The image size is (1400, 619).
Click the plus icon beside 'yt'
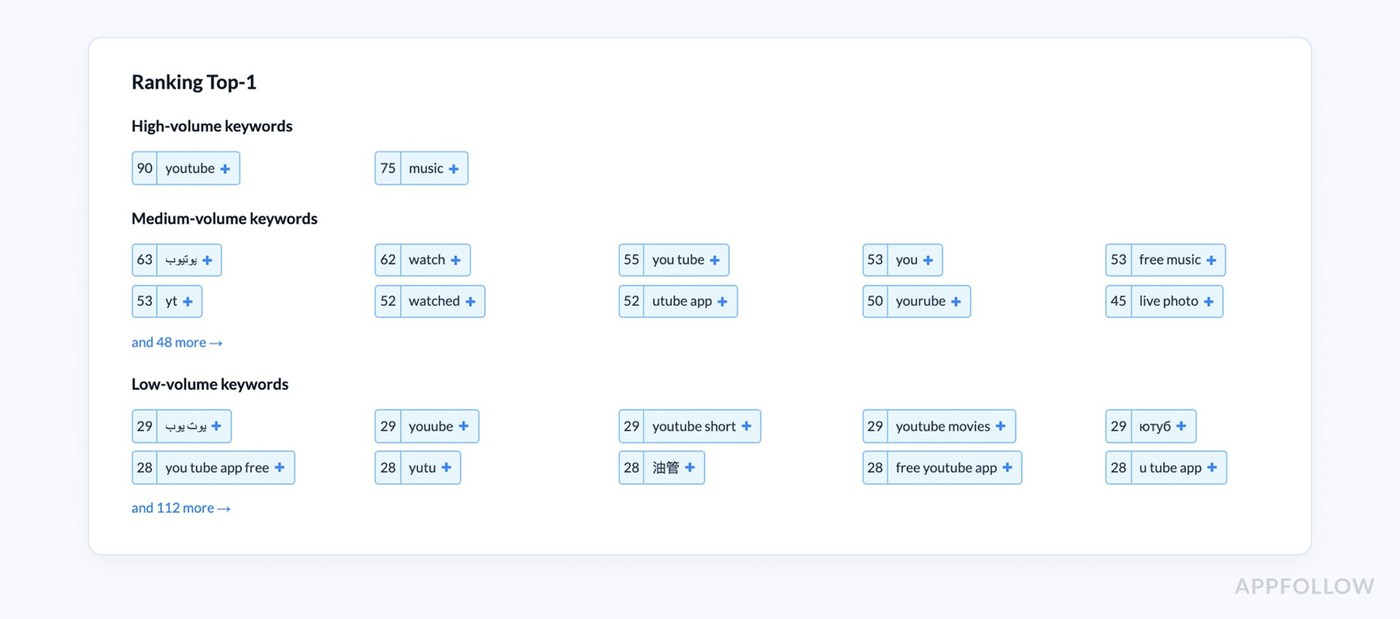point(187,302)
